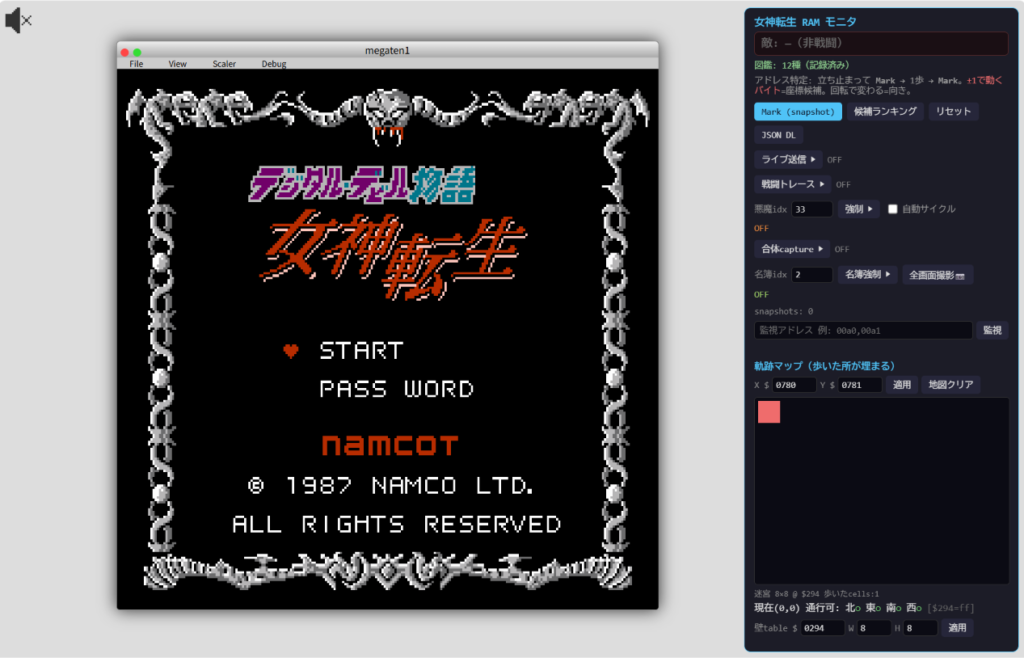
Task: Click the 監視 watch button
Action: coord(992,330)
